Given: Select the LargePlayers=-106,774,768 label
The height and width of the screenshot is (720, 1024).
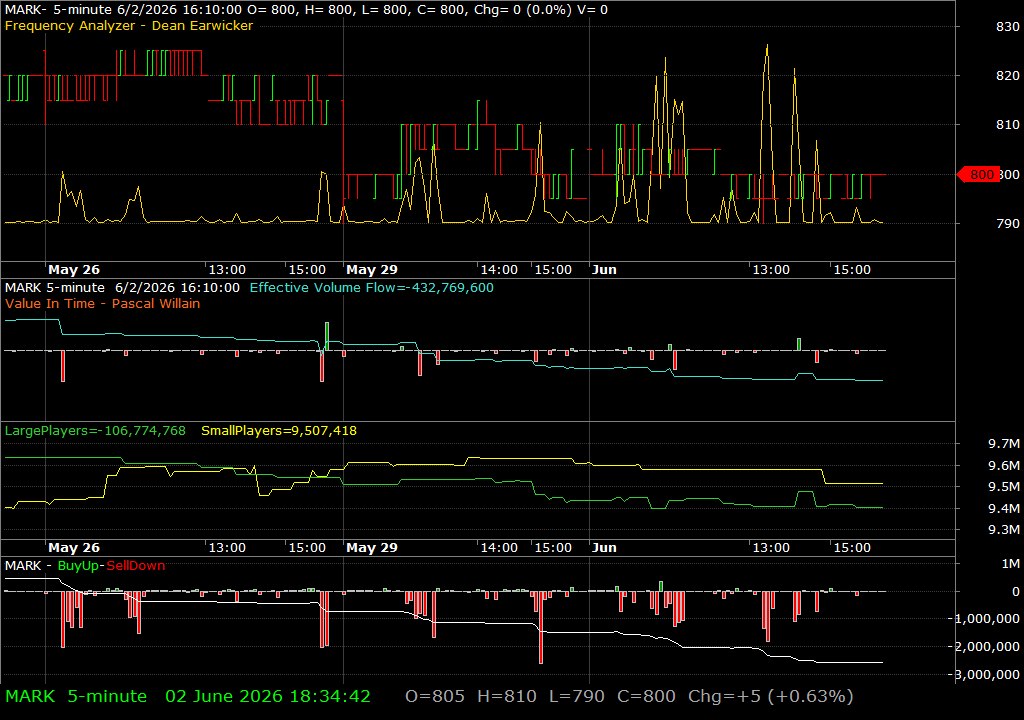Looking at the screenshot, I should pos(95,431).
